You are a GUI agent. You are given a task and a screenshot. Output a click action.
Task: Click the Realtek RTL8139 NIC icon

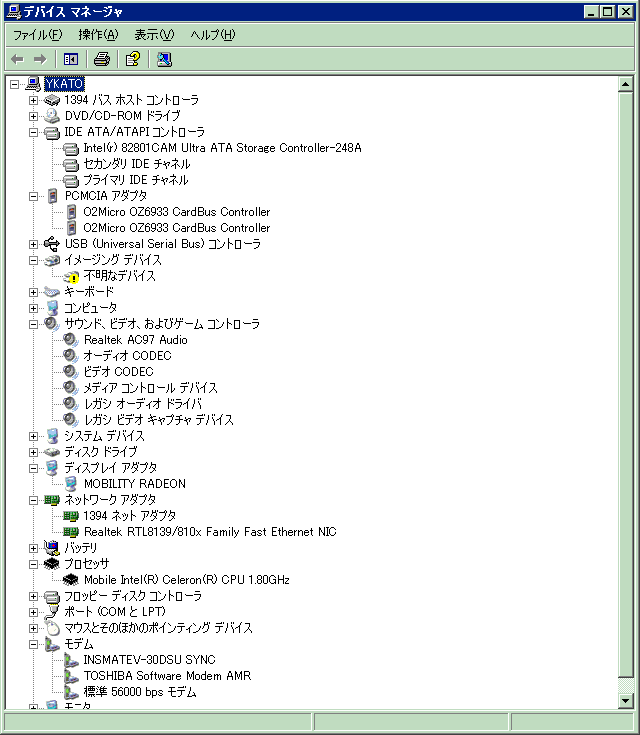71,532
